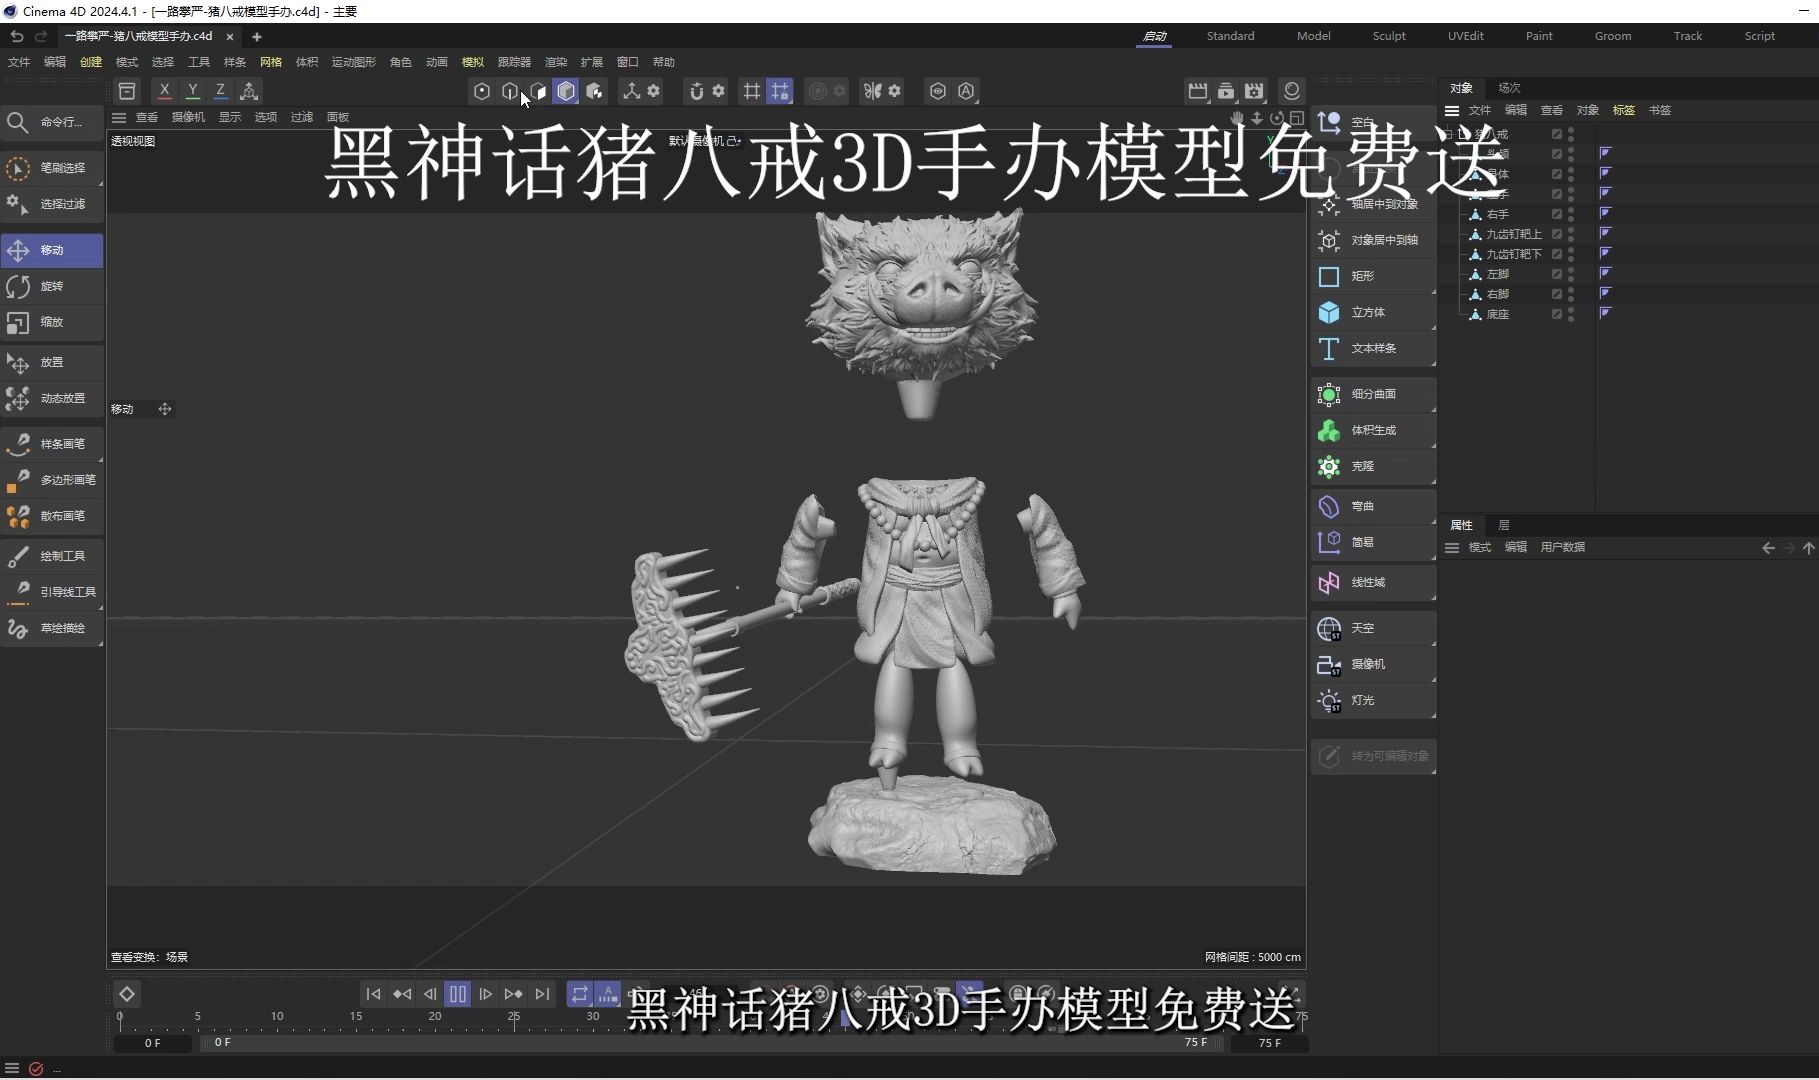The height and width of the screenshot is (1080, 1819).
Task: Expand Cloner (克隆) MoGraph flyout
Action: pos(1433,481)
